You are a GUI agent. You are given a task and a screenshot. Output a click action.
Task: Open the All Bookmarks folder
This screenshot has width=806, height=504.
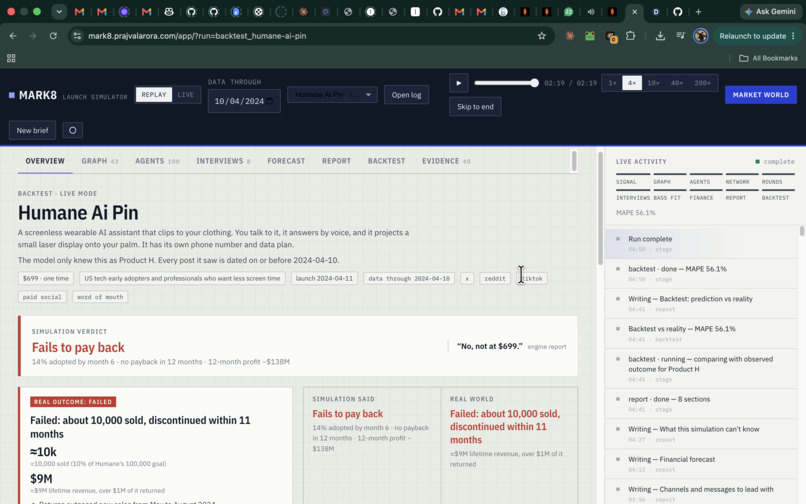pyautogui.click(x=768, y=58)
